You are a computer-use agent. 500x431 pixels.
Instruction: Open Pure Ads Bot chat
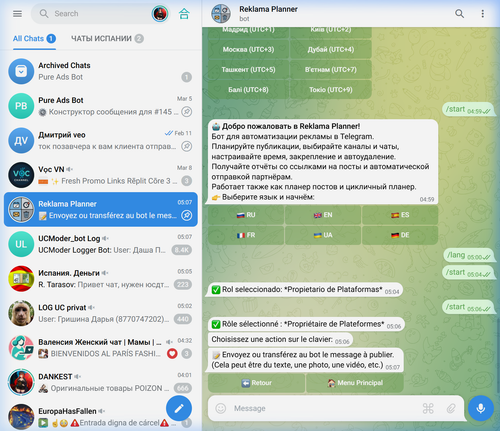100,106
